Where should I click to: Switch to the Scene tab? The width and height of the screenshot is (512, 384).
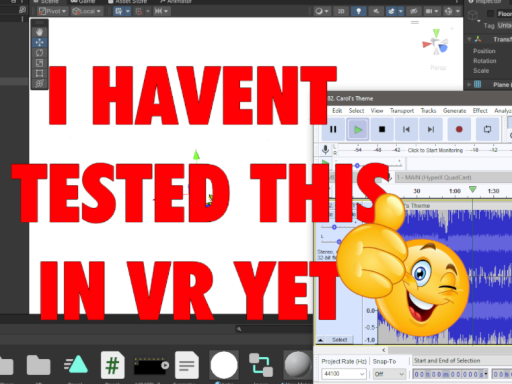coord(47,1)
